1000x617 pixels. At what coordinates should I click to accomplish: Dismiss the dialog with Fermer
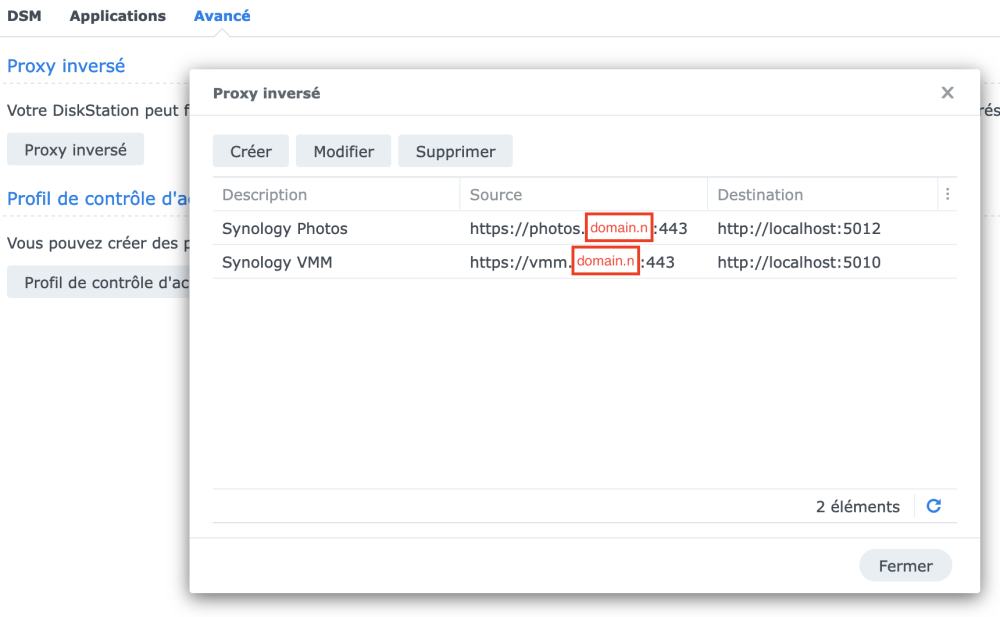(905, 566)
